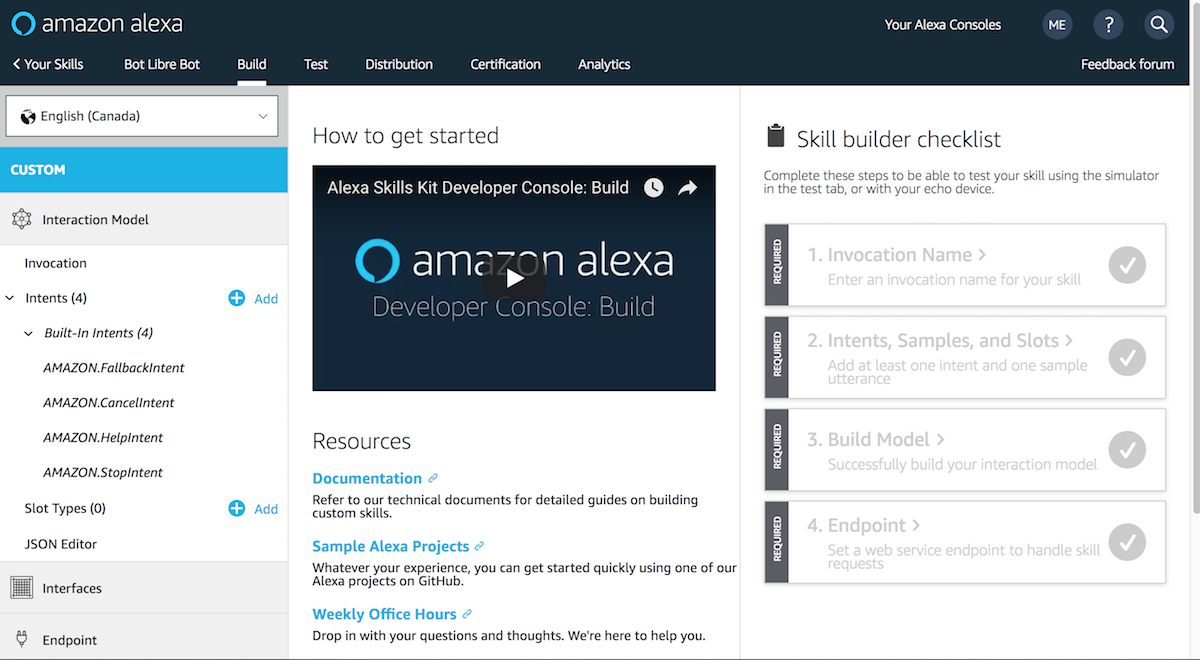This screenshot has width=1200, height=660.
Task: Open checklist step 2. Intents, Samples, and Slots
Action: pos(940,341)
